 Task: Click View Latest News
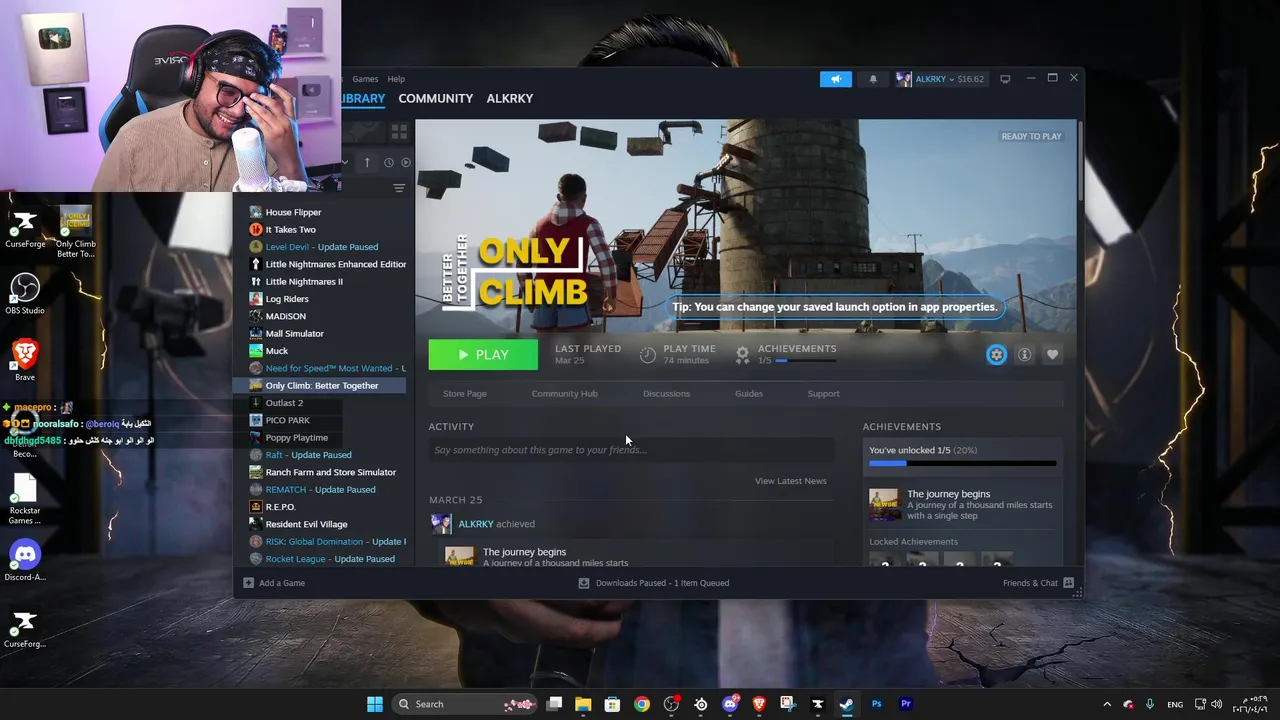click(x=790, y=481)
